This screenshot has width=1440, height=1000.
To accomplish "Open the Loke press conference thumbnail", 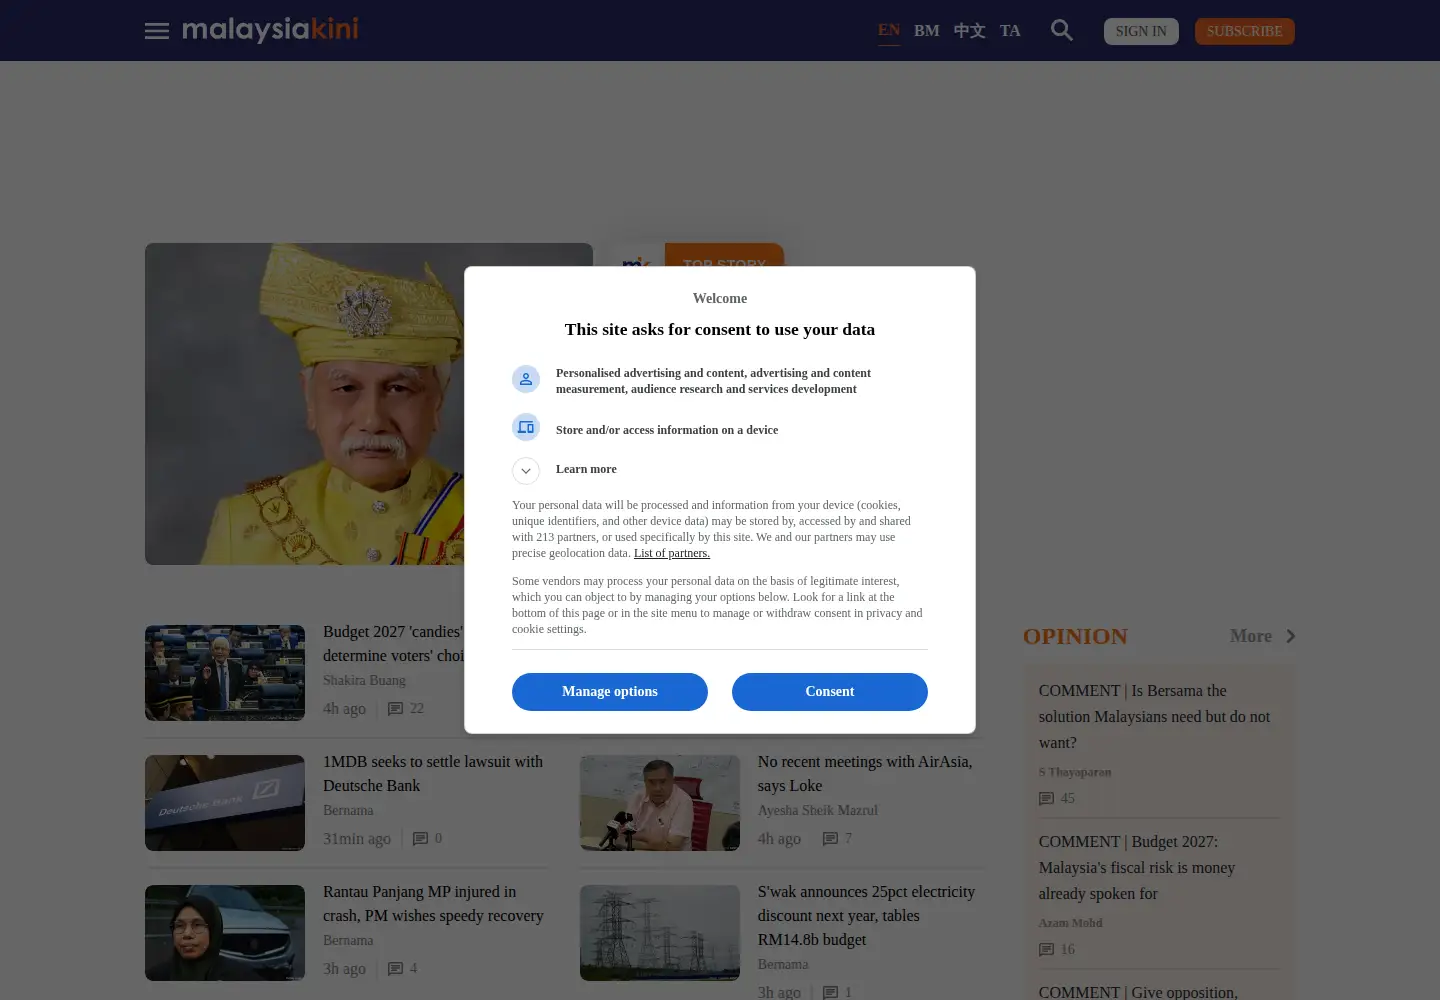I will 660,803.
